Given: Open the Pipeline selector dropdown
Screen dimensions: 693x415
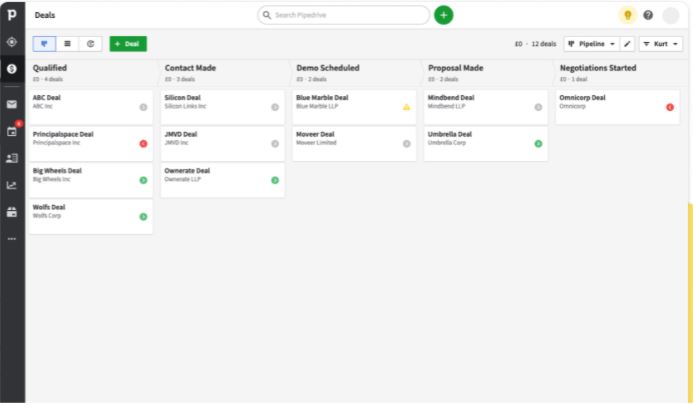Looking at the screenshot, I should (x=591, y=44).
